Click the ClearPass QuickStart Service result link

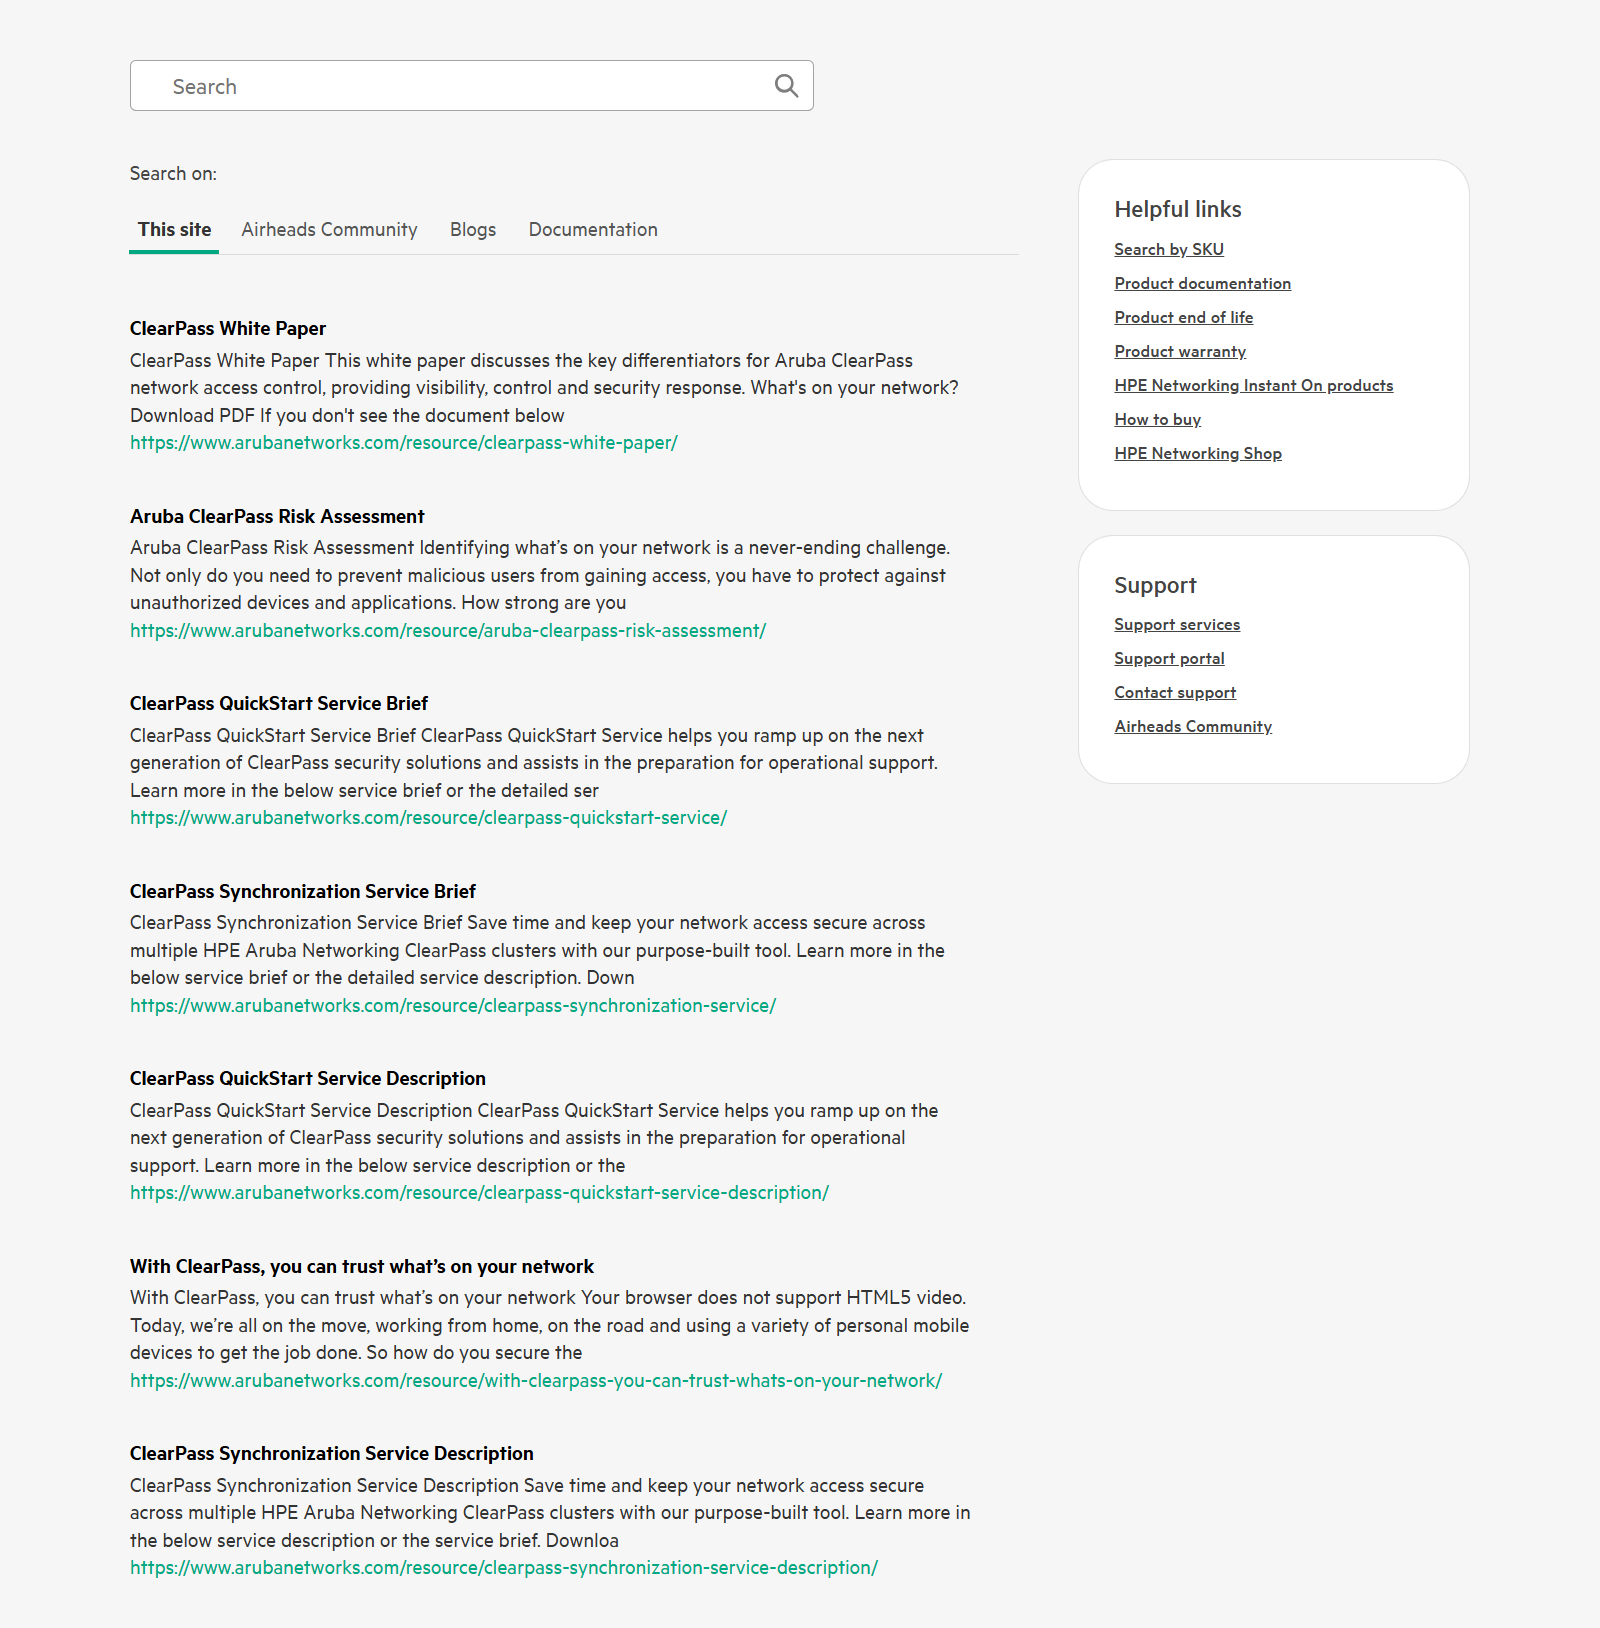click(x=428, y=817)
